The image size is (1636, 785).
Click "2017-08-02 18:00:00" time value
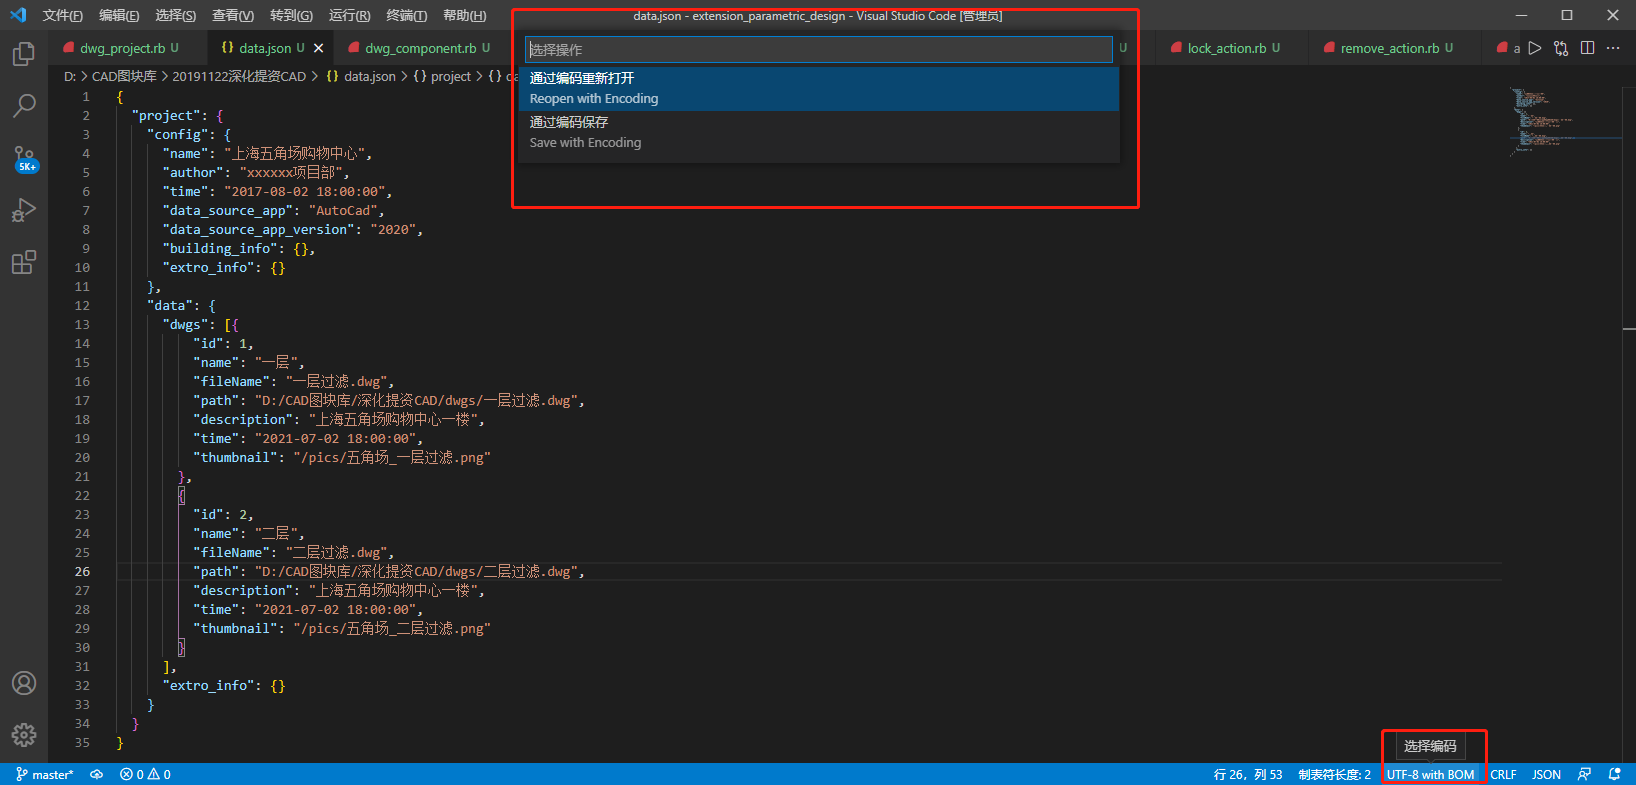tap(305, 192)
